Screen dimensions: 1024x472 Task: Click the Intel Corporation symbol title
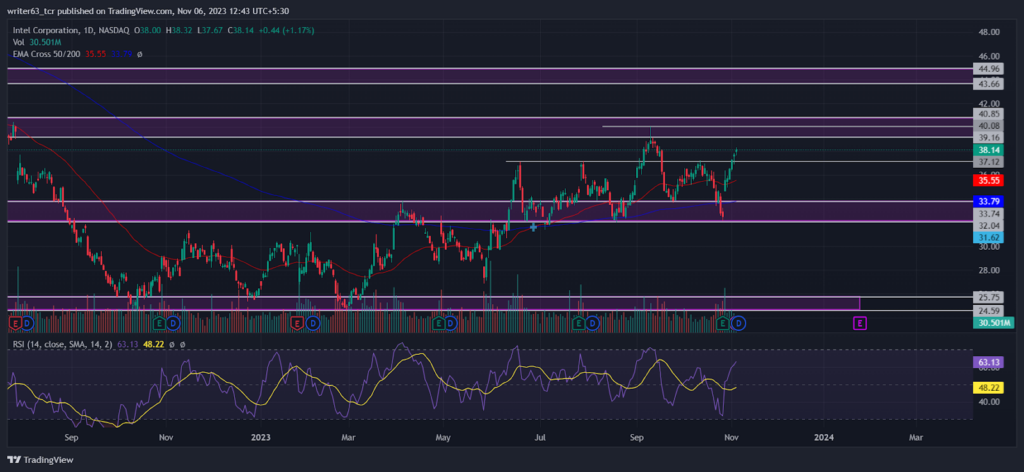click(x=49, y=30)
